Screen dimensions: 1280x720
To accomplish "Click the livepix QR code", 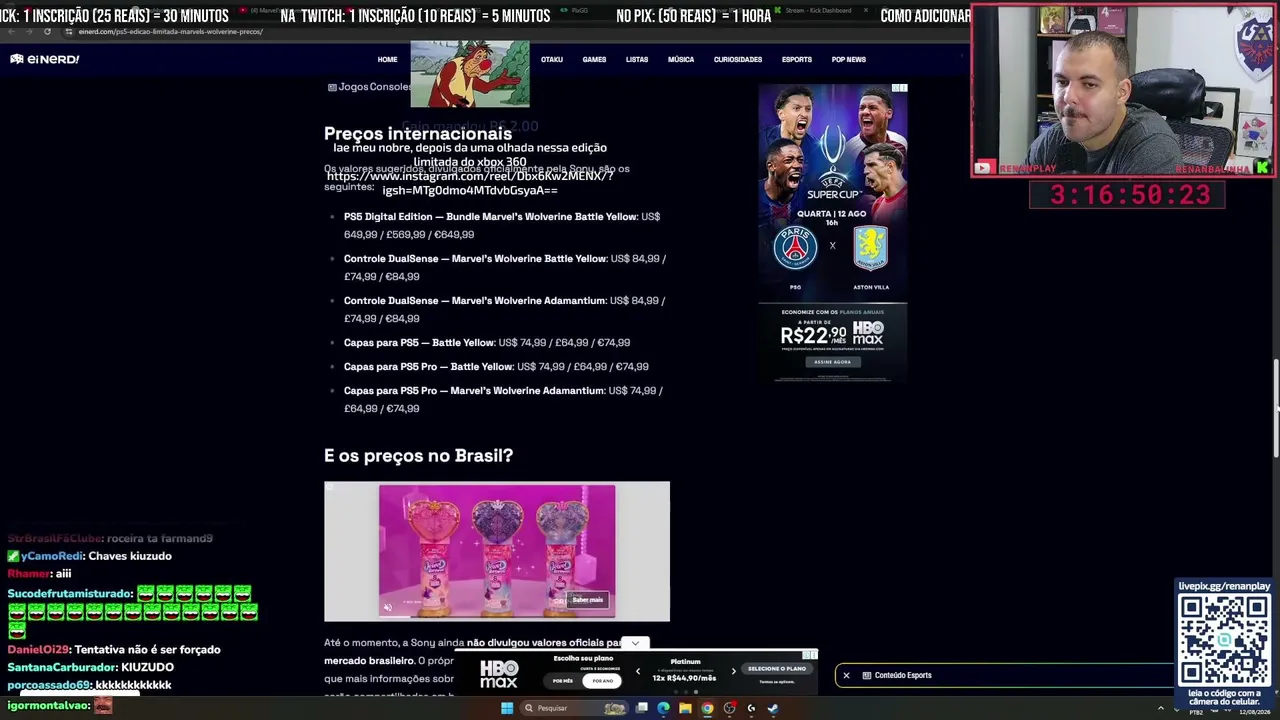I will tap(1224, 640).
